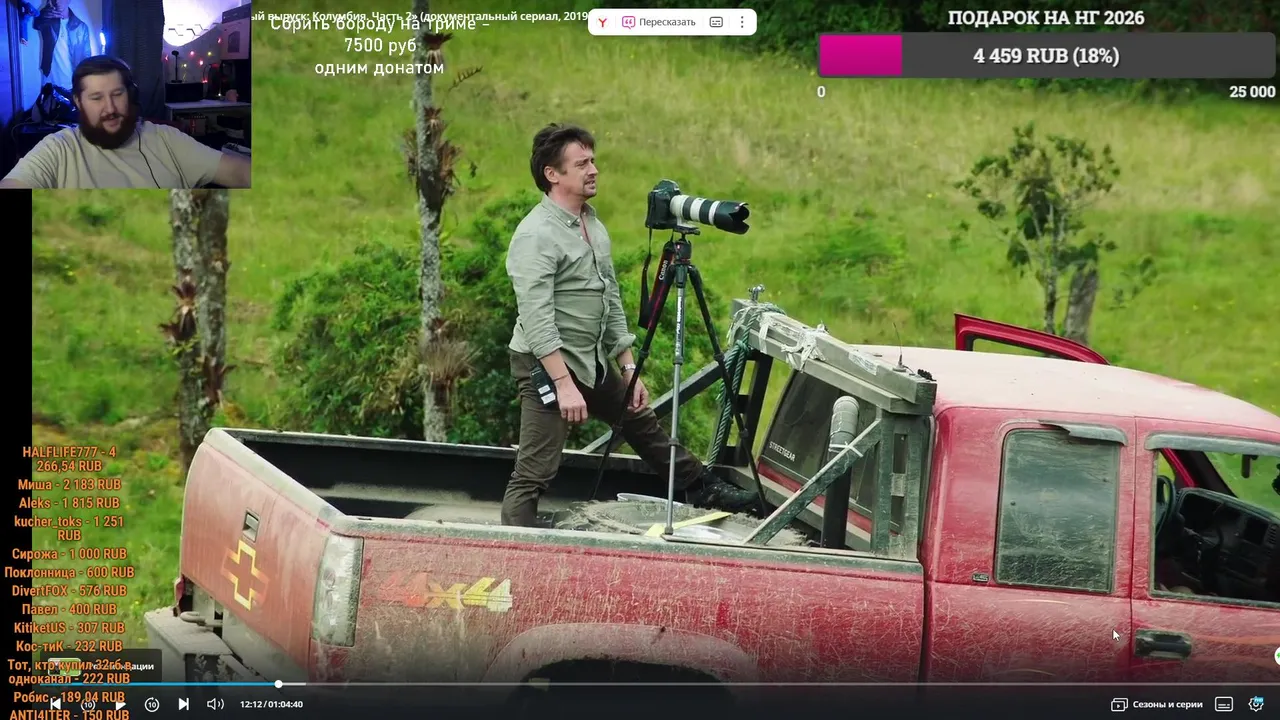Click donor entry KitiketUS - 307 RUB
Viewport: 1280px width, 720px height.
click(x=69, y=628)
